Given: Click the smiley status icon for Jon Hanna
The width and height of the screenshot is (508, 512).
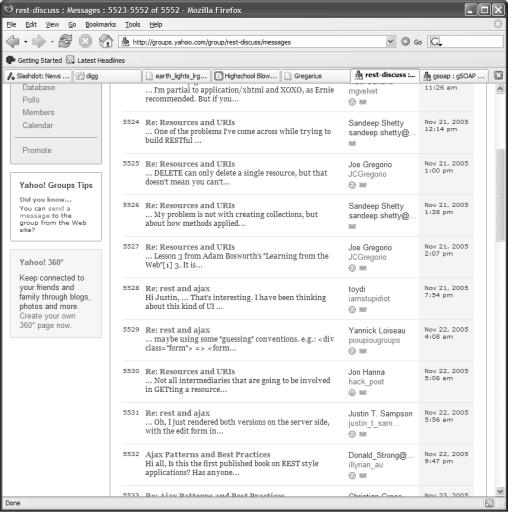Looking at the screenshot, I should point(352,393).
